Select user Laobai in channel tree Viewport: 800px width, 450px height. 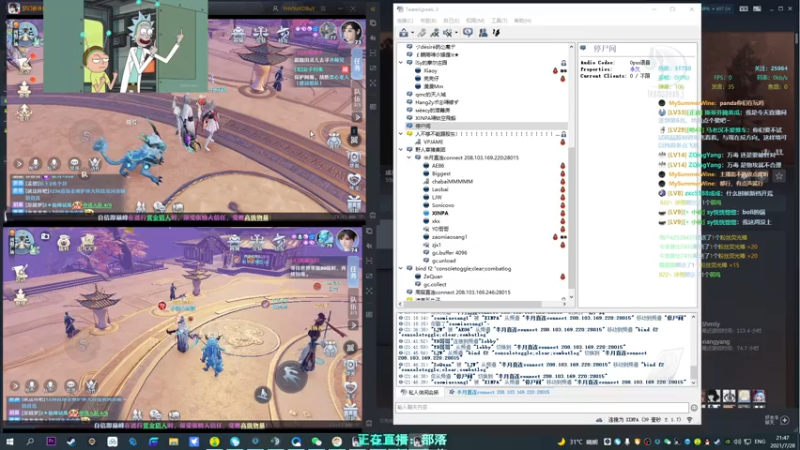tap(440, 189)
